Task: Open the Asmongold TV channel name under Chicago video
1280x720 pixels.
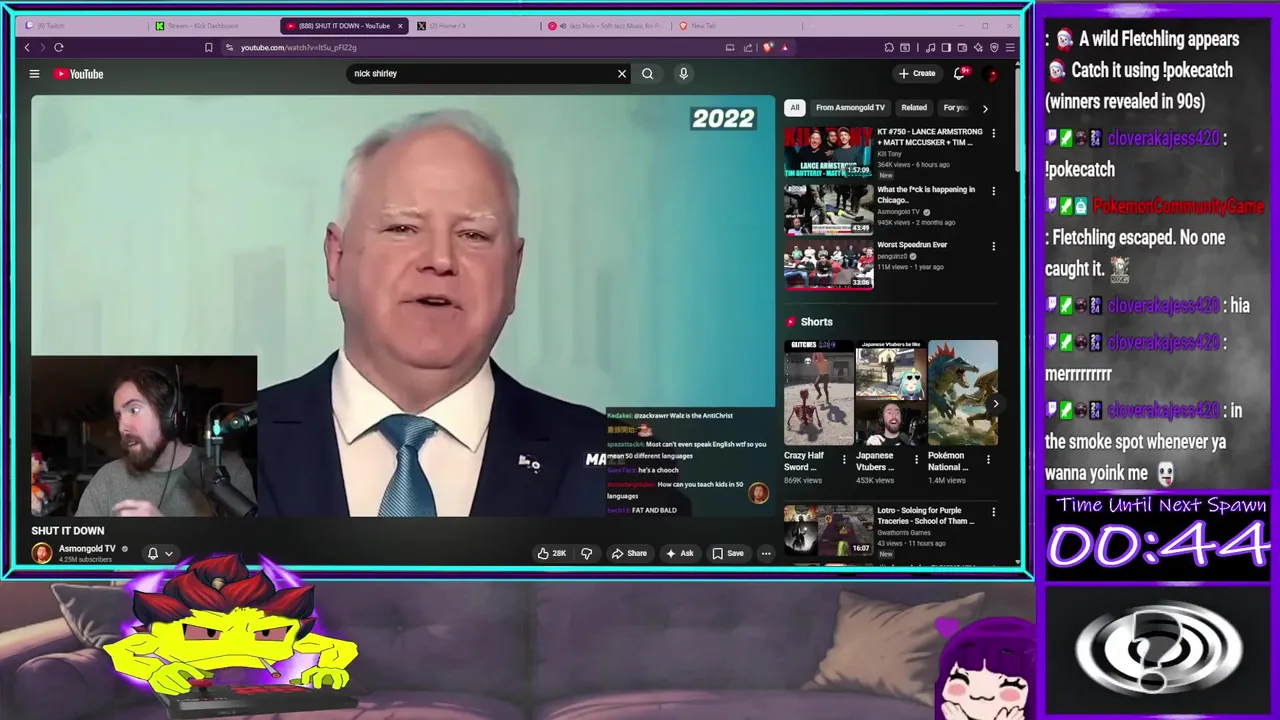Action: pyautogui.click(x=898, y=212)
